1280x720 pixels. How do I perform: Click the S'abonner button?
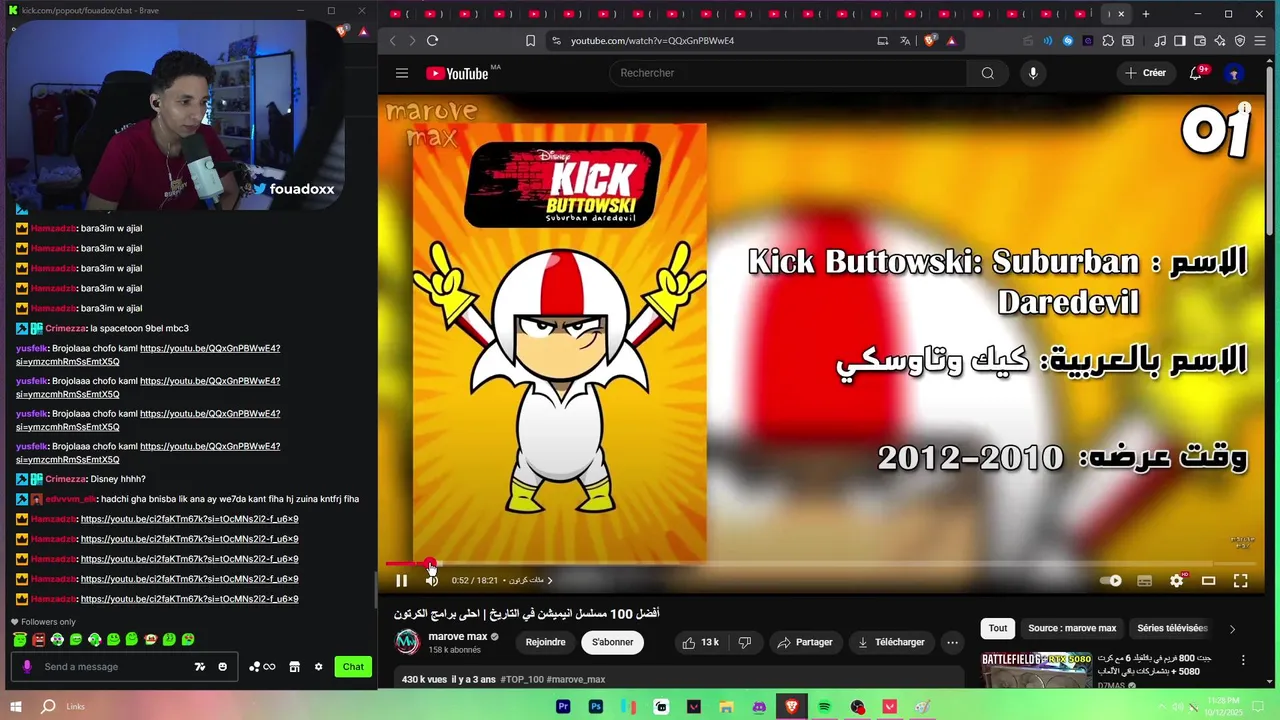point(612,642)
